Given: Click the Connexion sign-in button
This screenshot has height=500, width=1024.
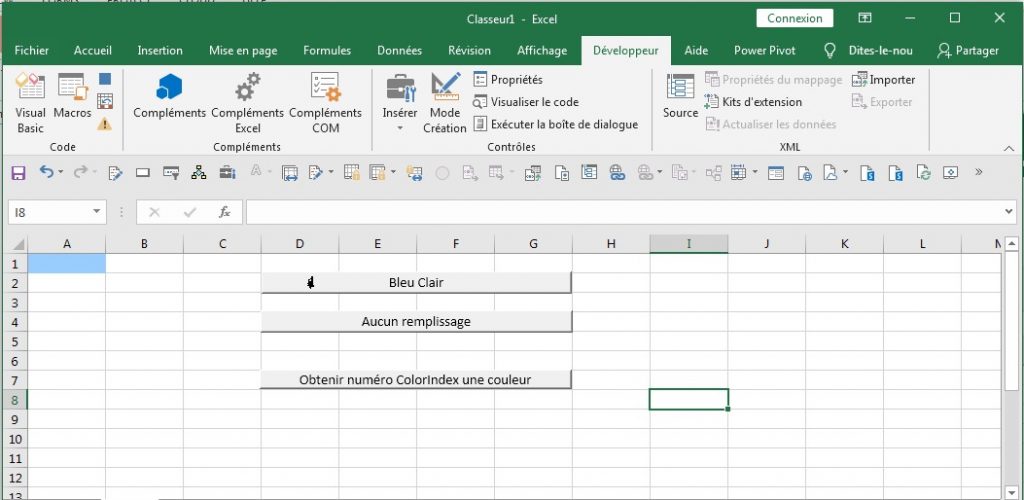Looking at the screenshot, I should pyautogui.click(x=795, y=18).
